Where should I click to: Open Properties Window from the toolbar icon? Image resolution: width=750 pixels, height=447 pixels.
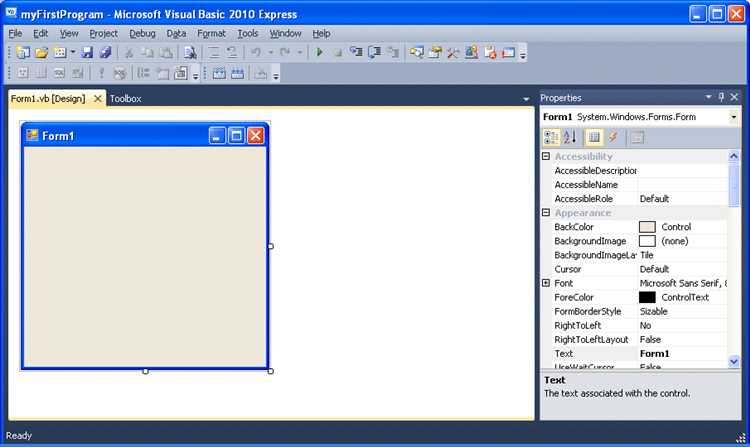pyautogui.click(x=435, y=53)
